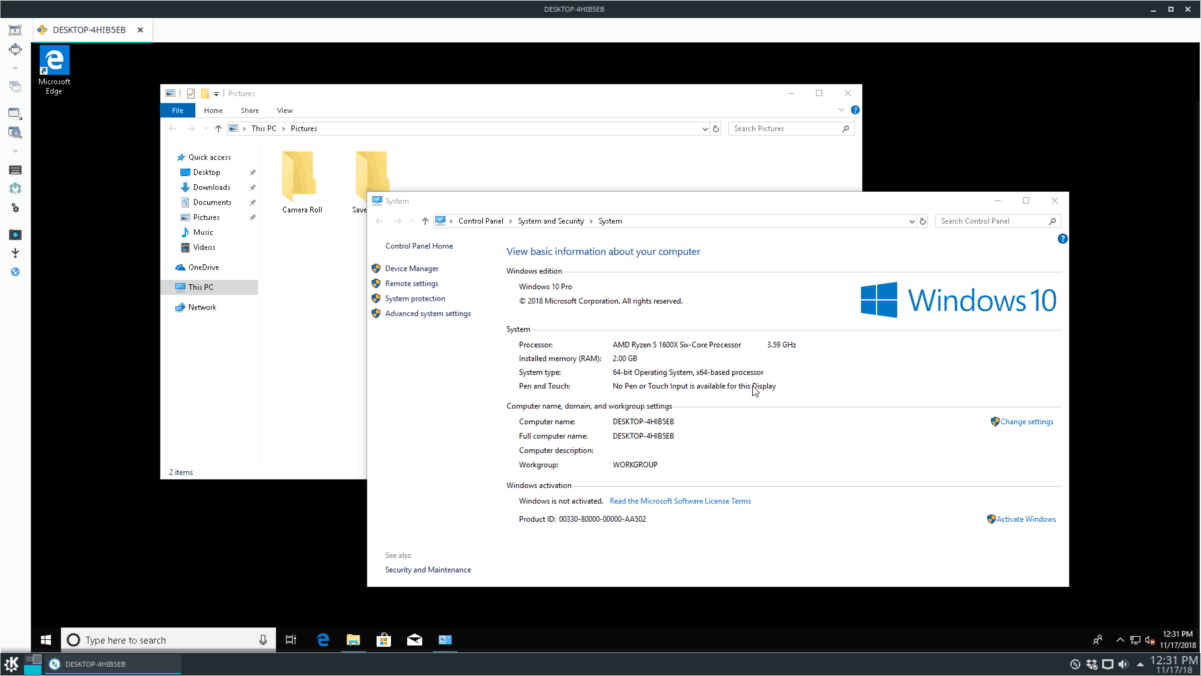Click the Windows Start button

pos(46,640)
